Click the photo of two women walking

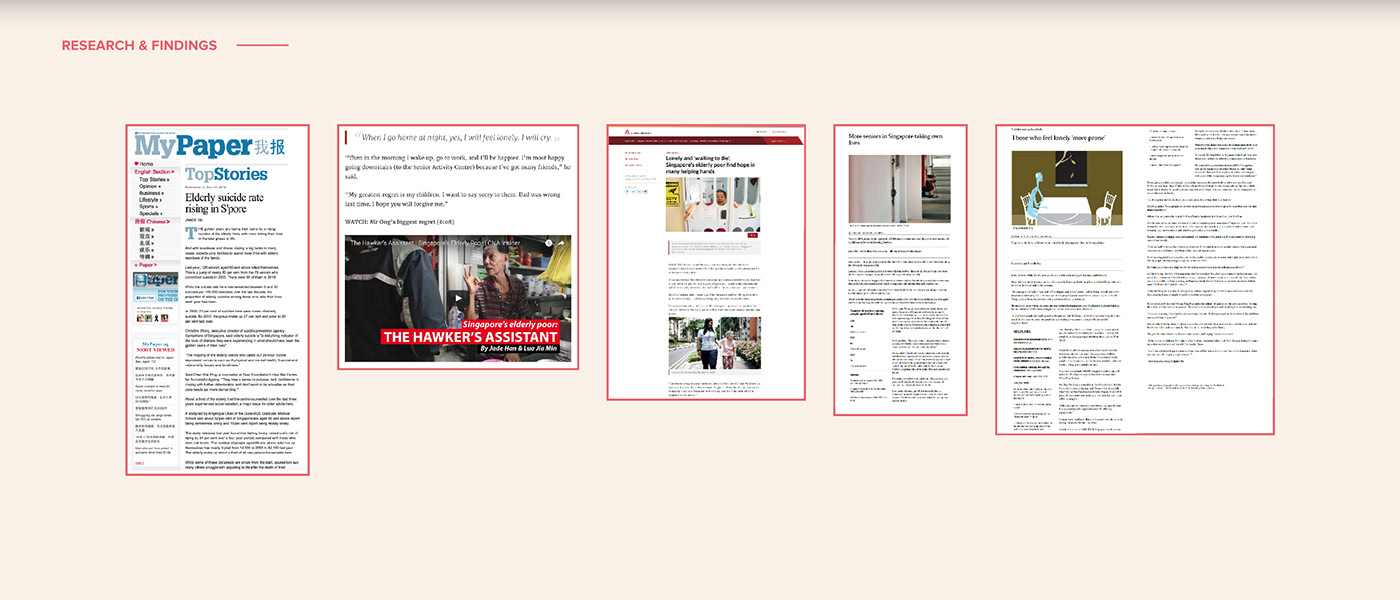pos(714,343)
